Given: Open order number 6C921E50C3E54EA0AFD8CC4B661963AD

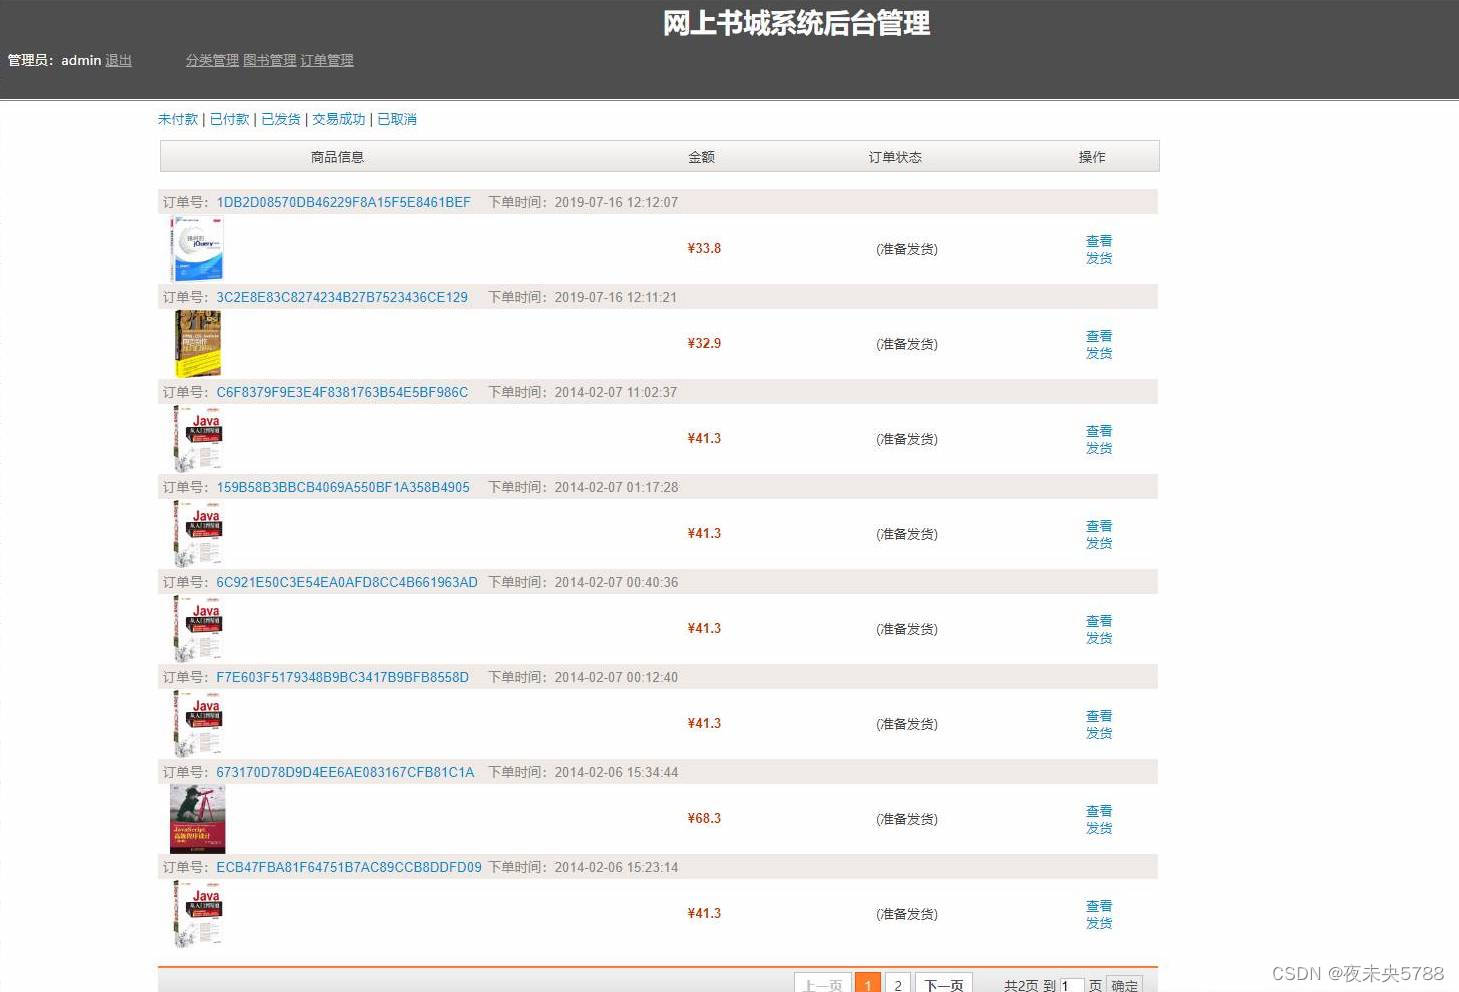Looking at the screenshot, I should point(347,582).
